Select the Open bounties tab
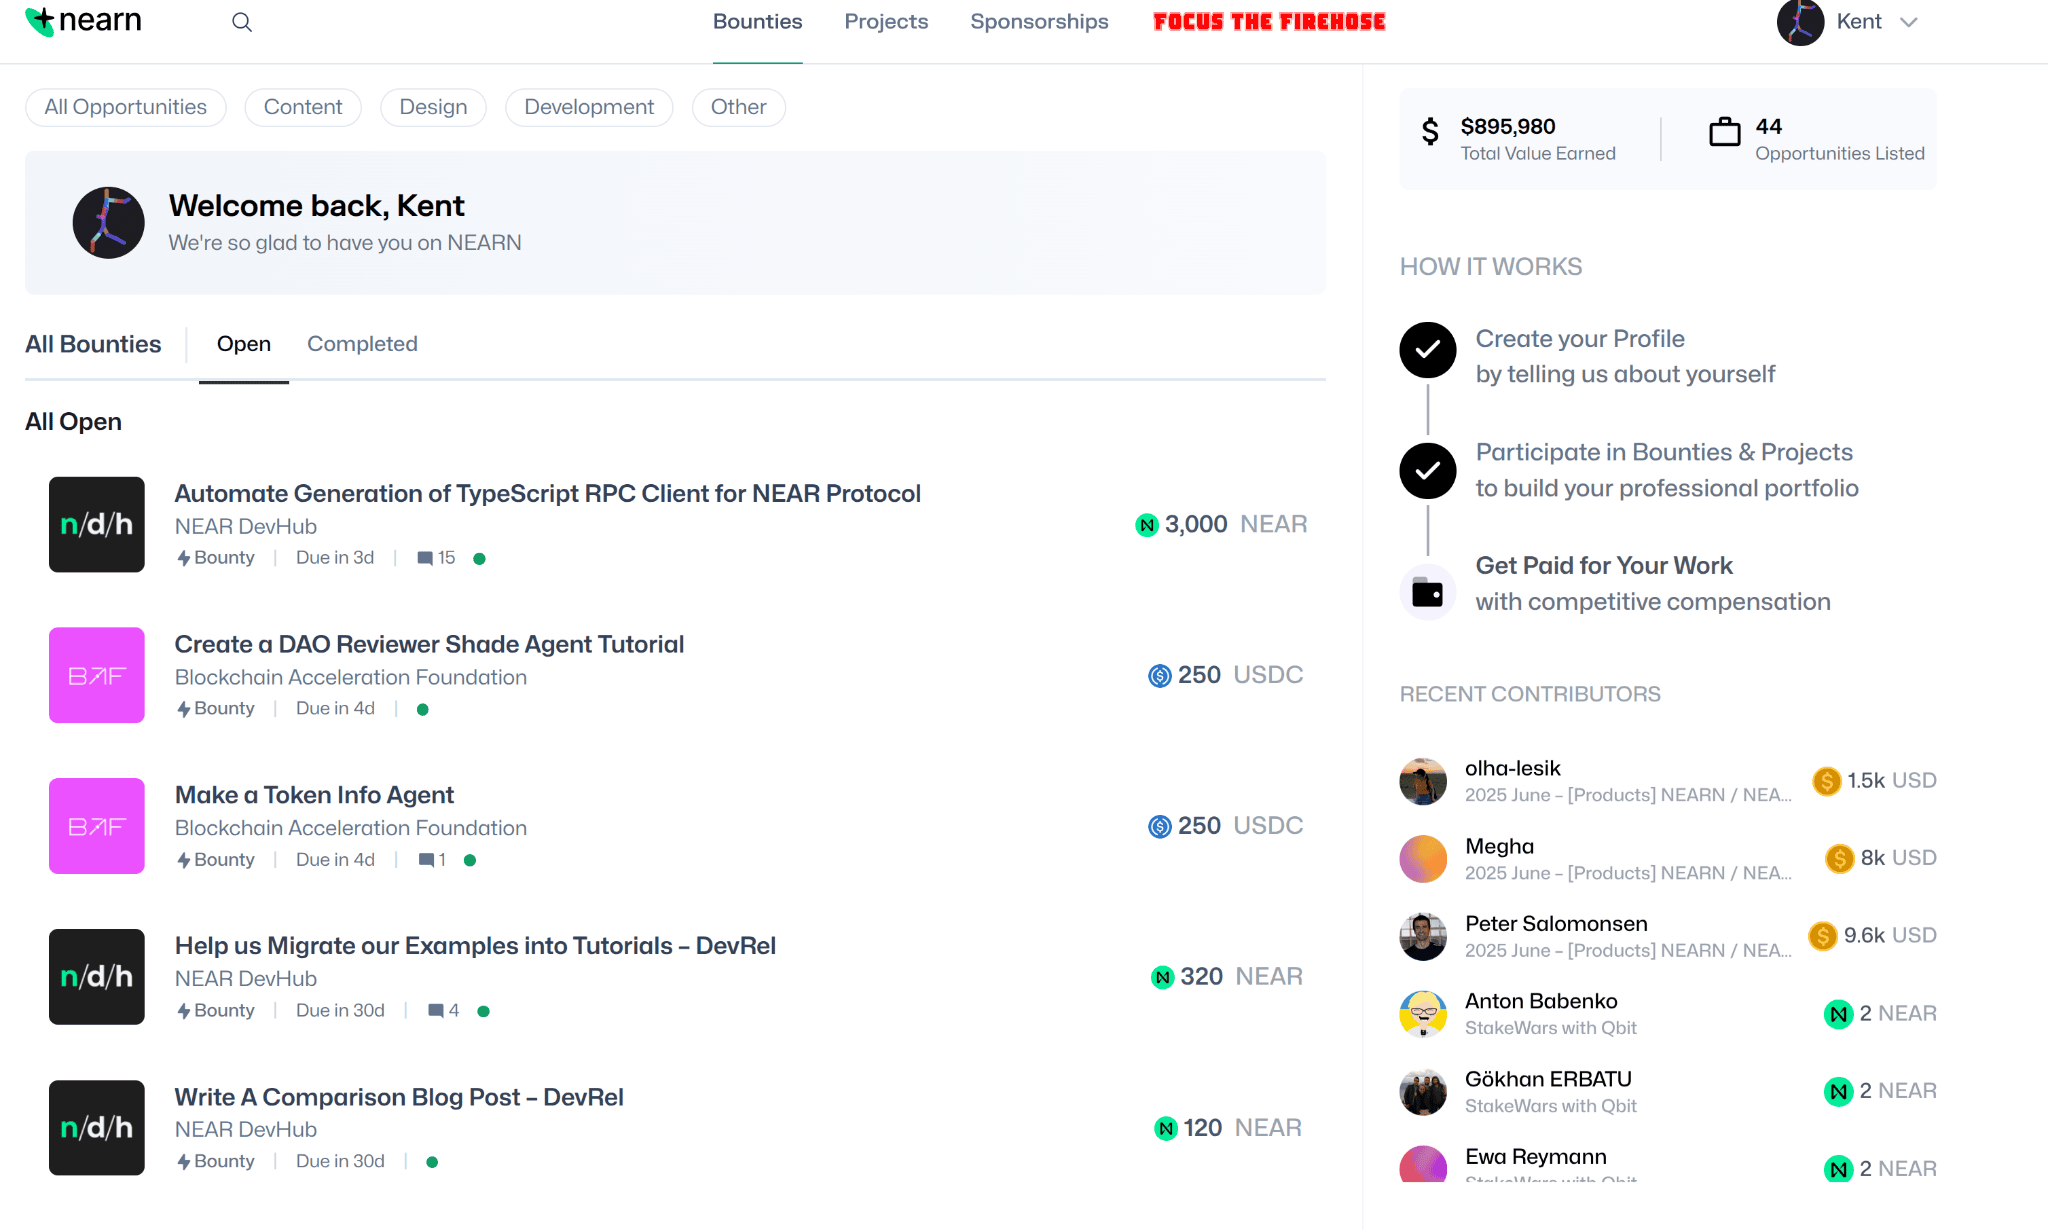This screenshot has width=2048, height=1230. 244,344
